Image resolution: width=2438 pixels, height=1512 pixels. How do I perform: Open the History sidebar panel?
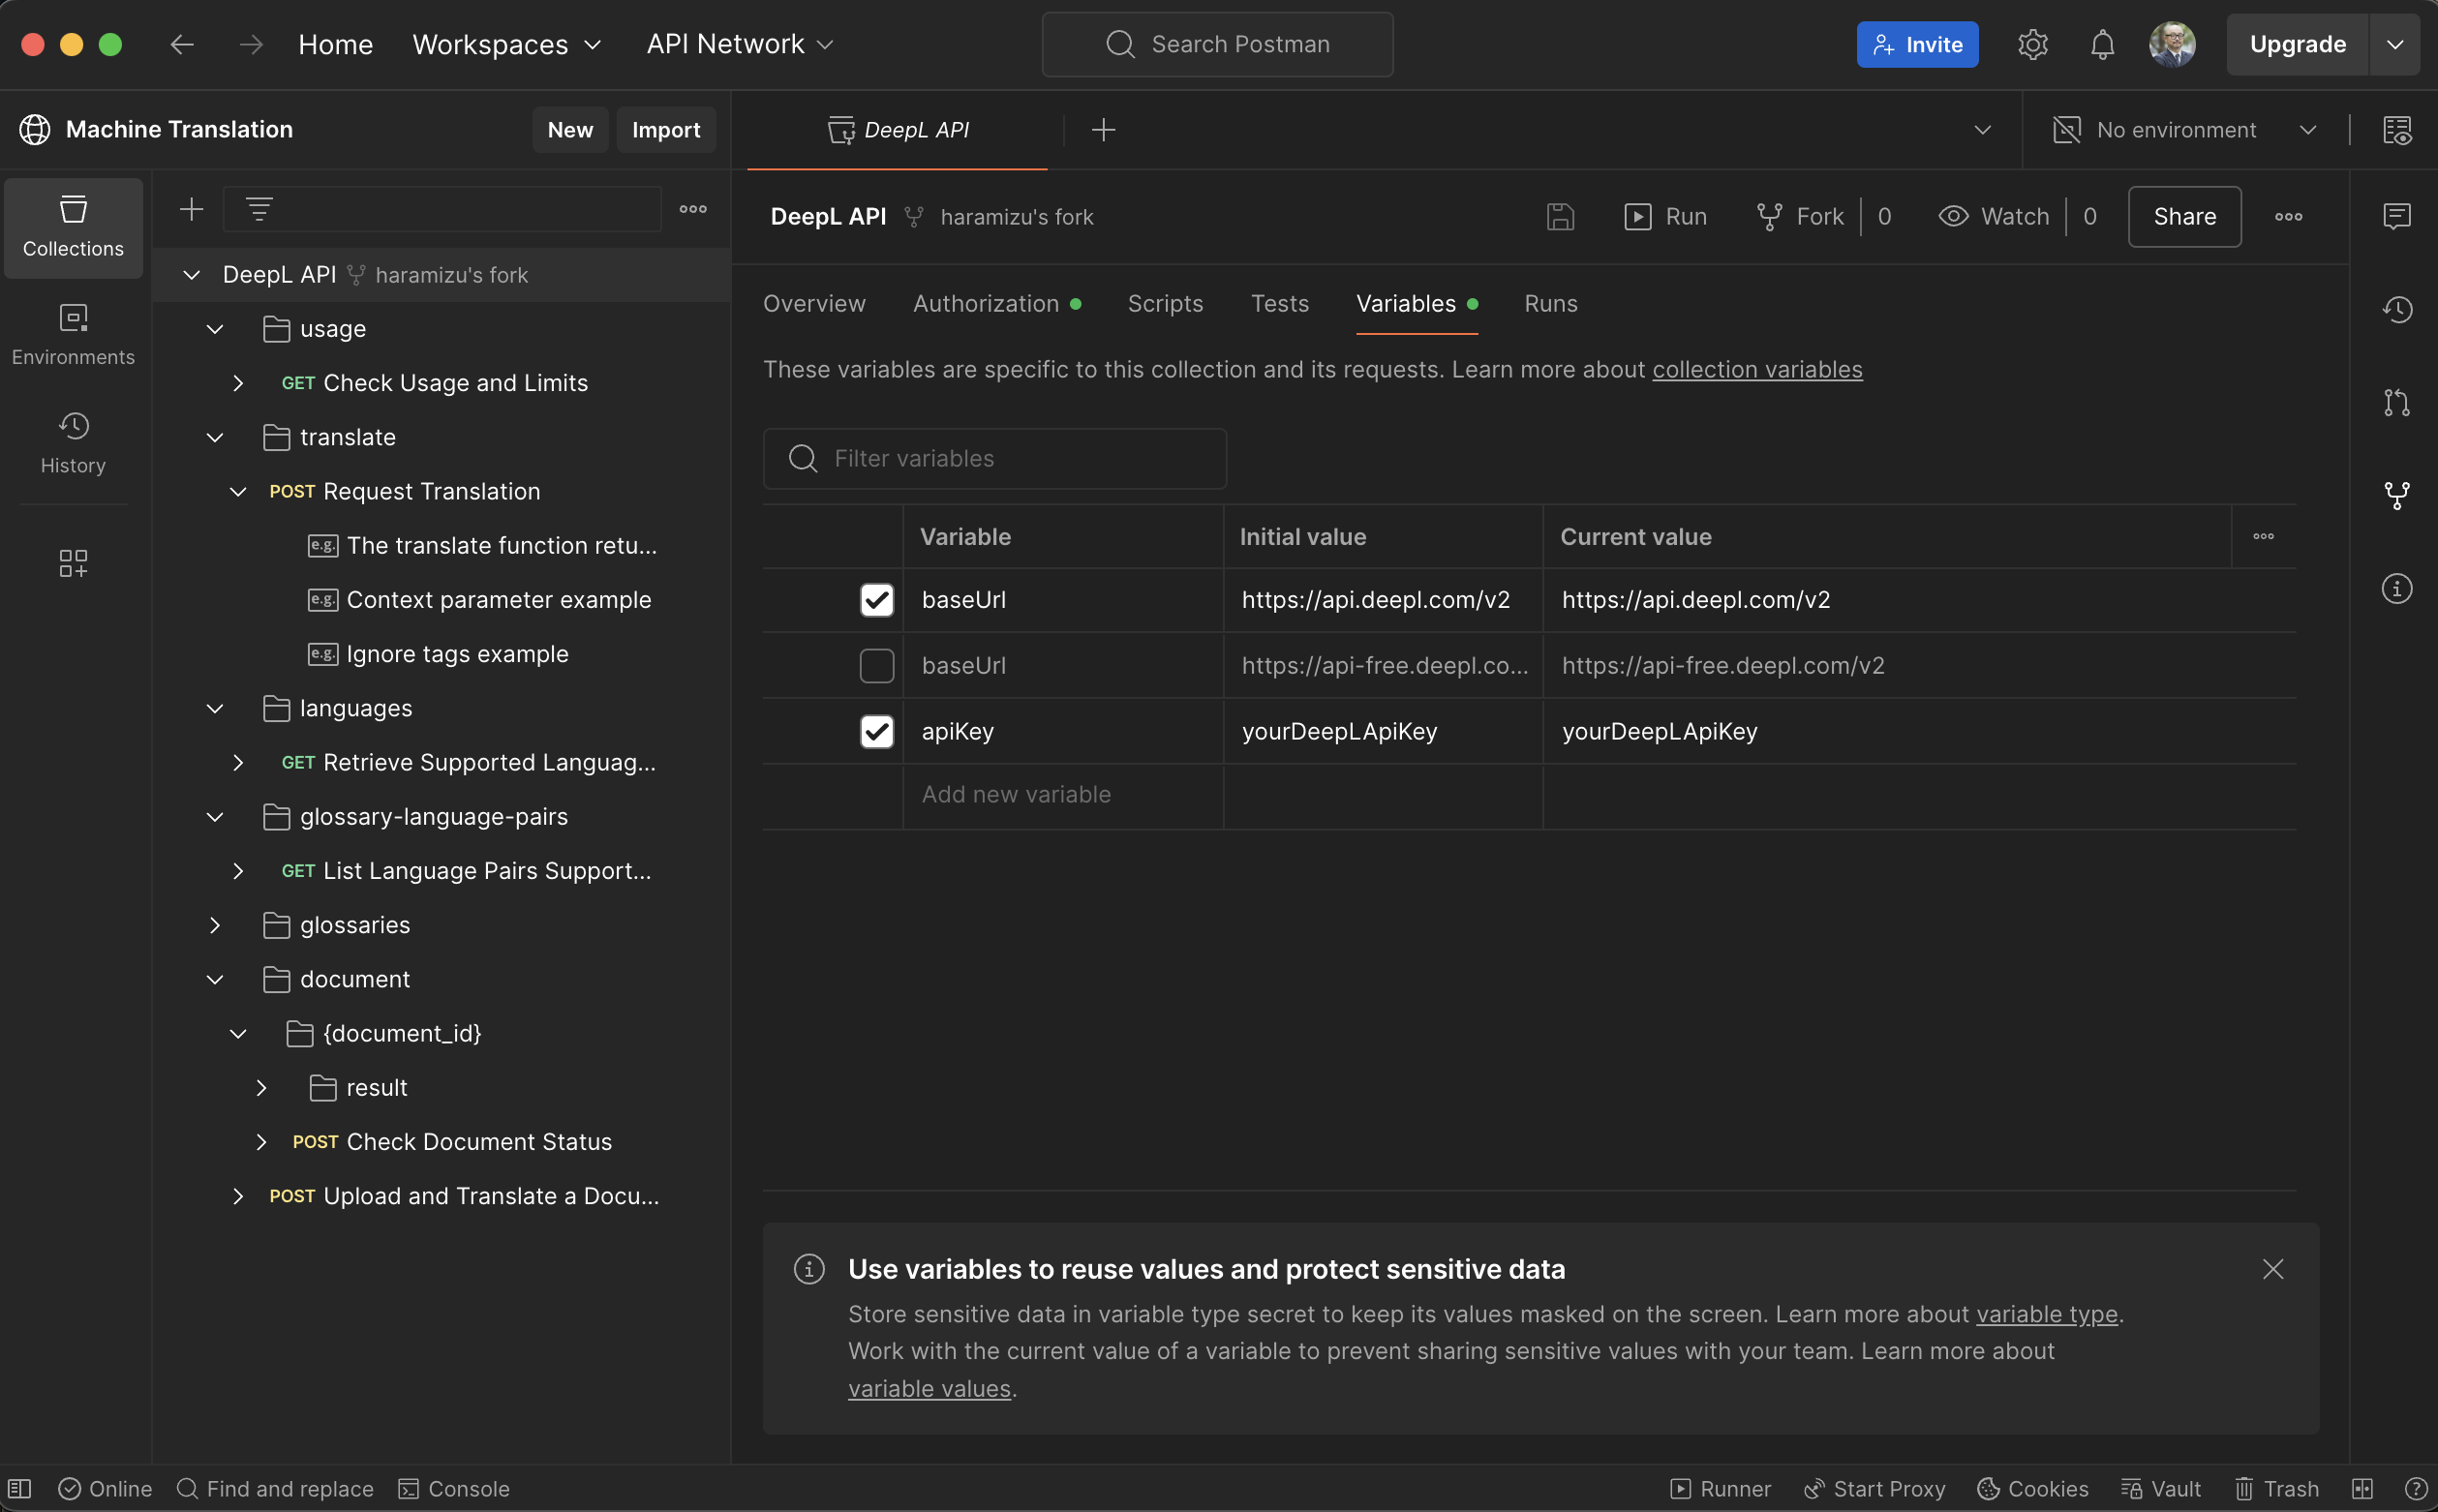pyautogui.click(x=73, y=443)
